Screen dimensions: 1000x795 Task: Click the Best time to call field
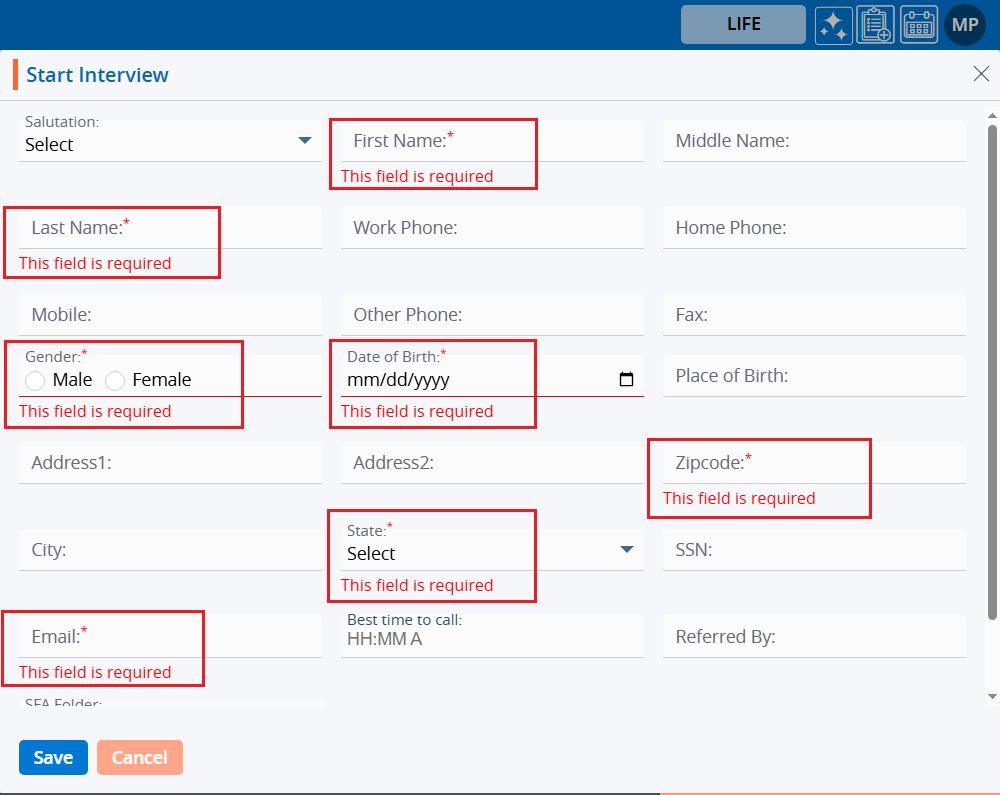pos(491,638)
